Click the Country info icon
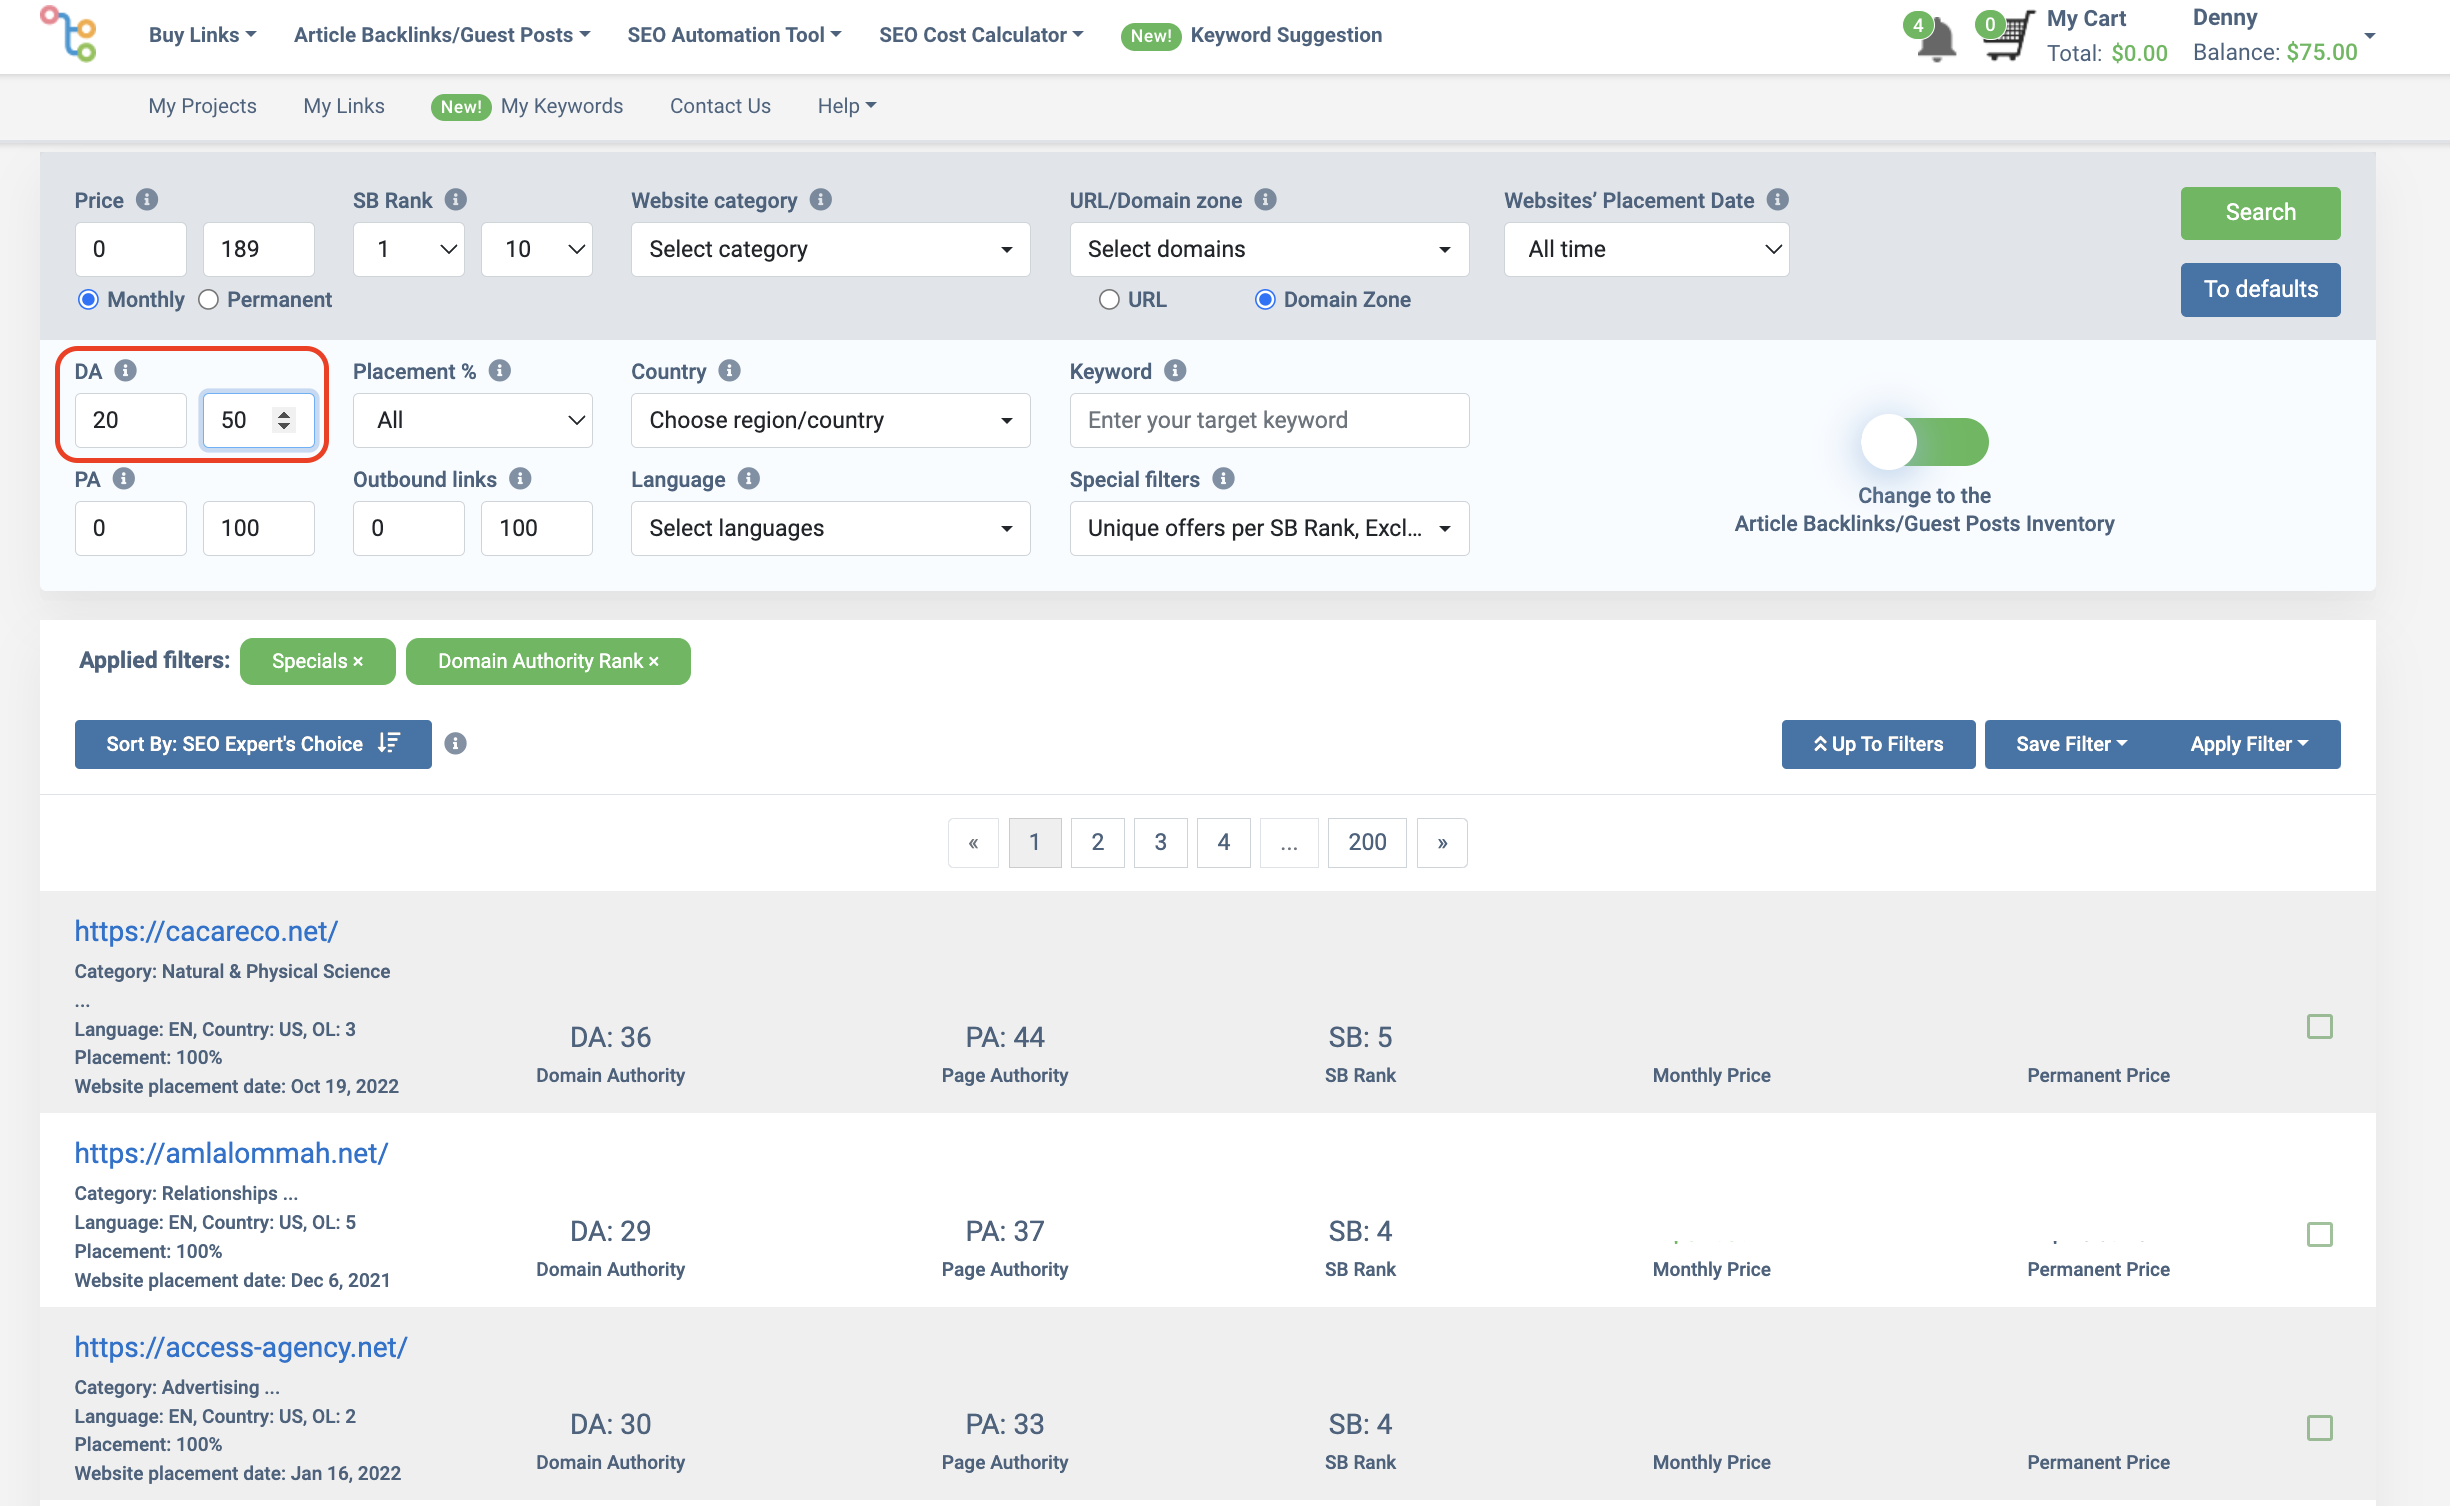Viewport: 2450px width, 1506px height. [x=730, y=371]
